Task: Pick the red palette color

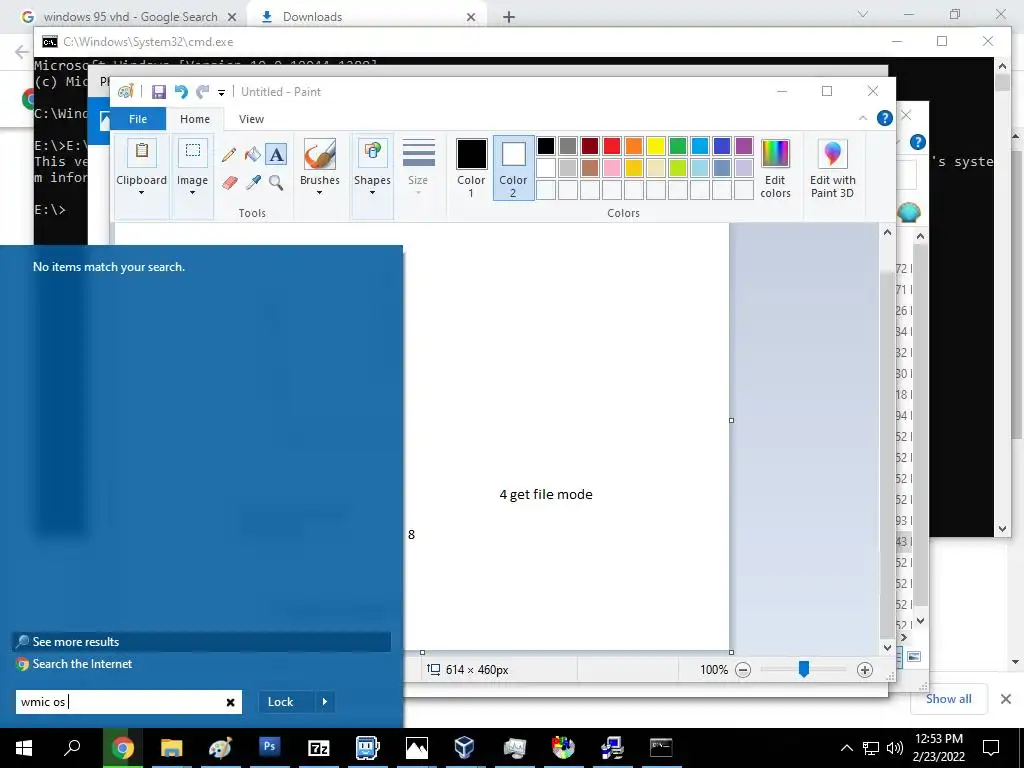Action: coord(612,146)
